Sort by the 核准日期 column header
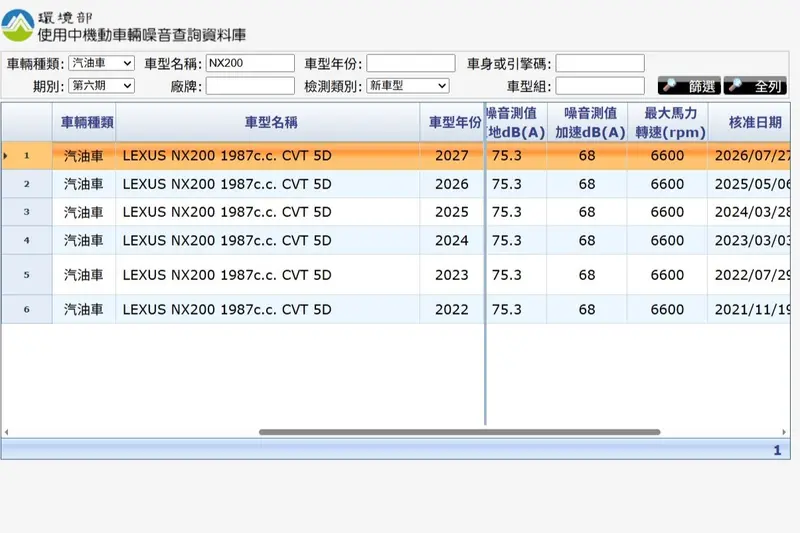 coord(749,122)
